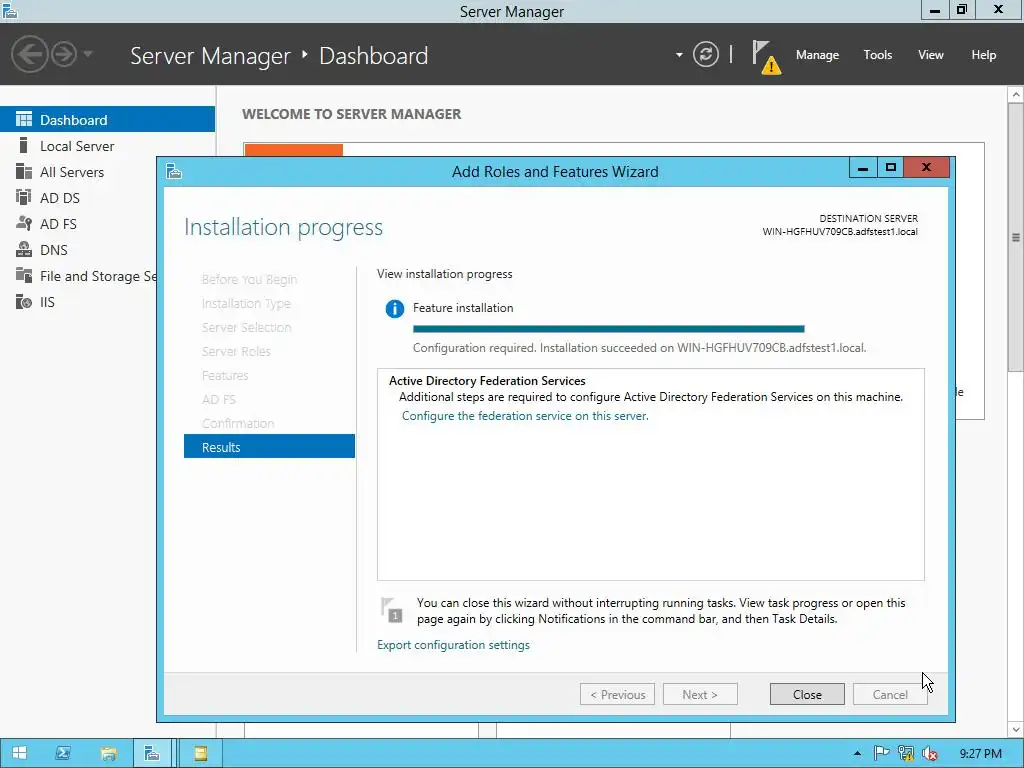This screenshot has width=1024, height=768.
Task: Minimize the Add Roles and Features Wizard
Action: (862, 168)
